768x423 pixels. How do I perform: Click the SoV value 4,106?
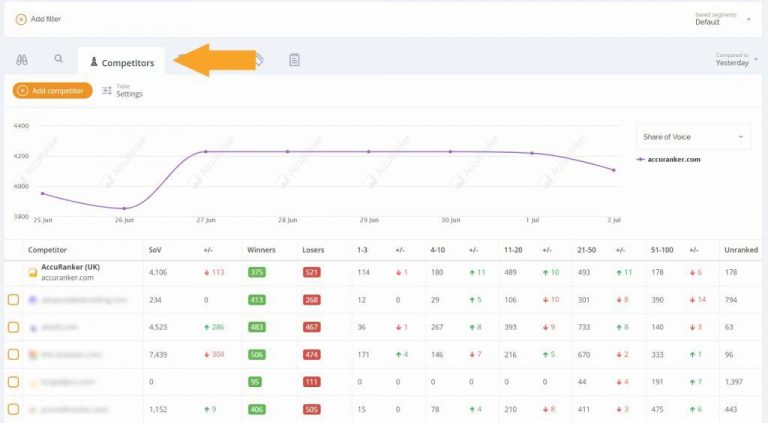tap(158, 273)
